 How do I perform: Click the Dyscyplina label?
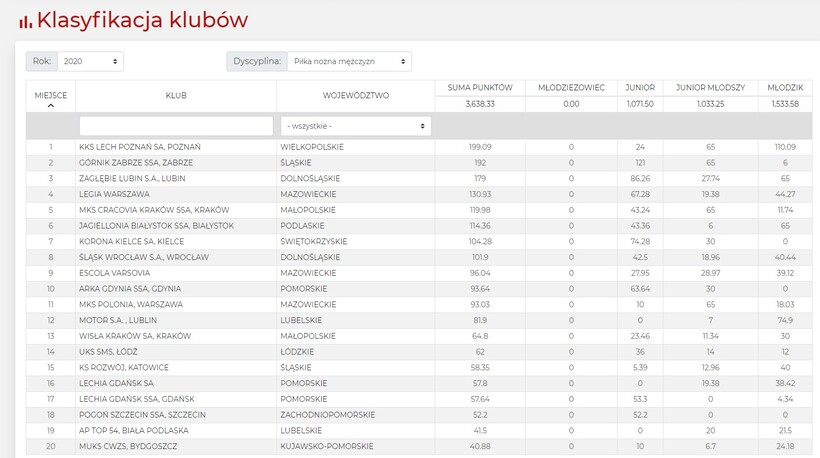[x=257, y=61]
